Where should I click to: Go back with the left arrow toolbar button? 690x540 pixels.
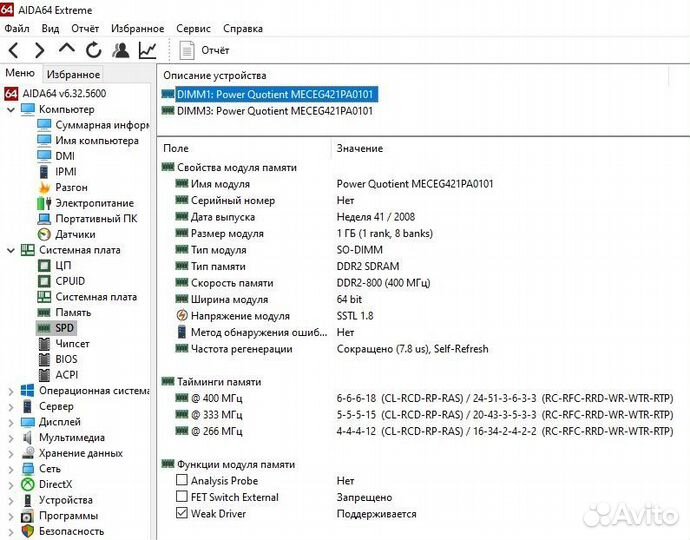[x=14, y=50]
